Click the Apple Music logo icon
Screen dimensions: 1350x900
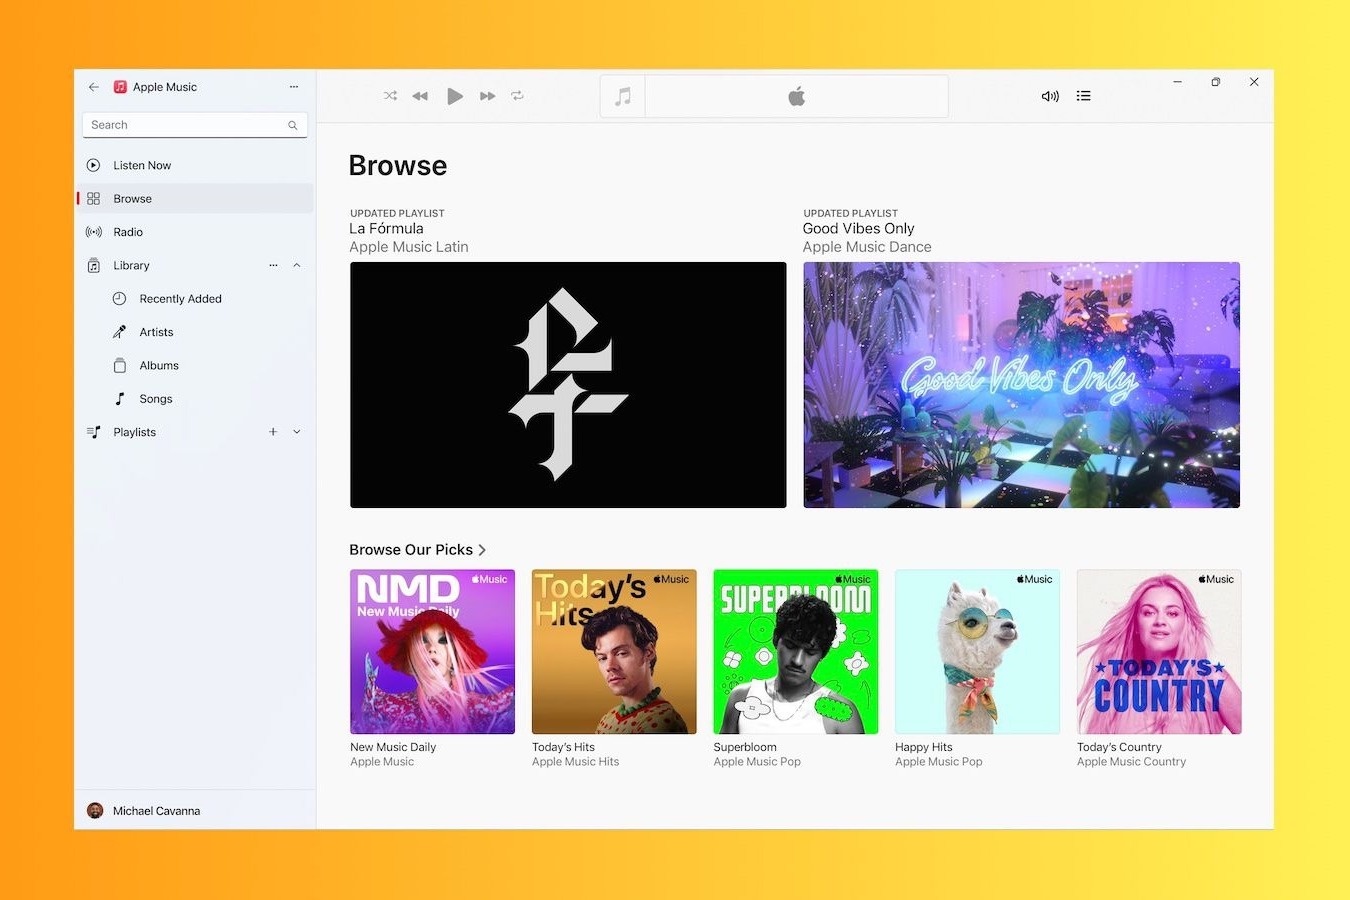tap(119, 87)
